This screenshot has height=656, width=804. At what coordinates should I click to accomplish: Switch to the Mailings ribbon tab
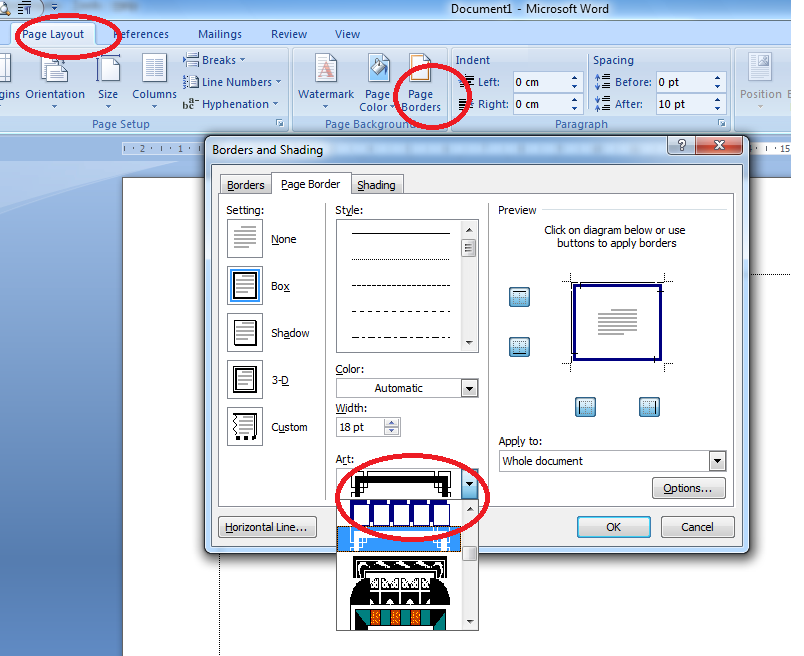tap(220, 34)
